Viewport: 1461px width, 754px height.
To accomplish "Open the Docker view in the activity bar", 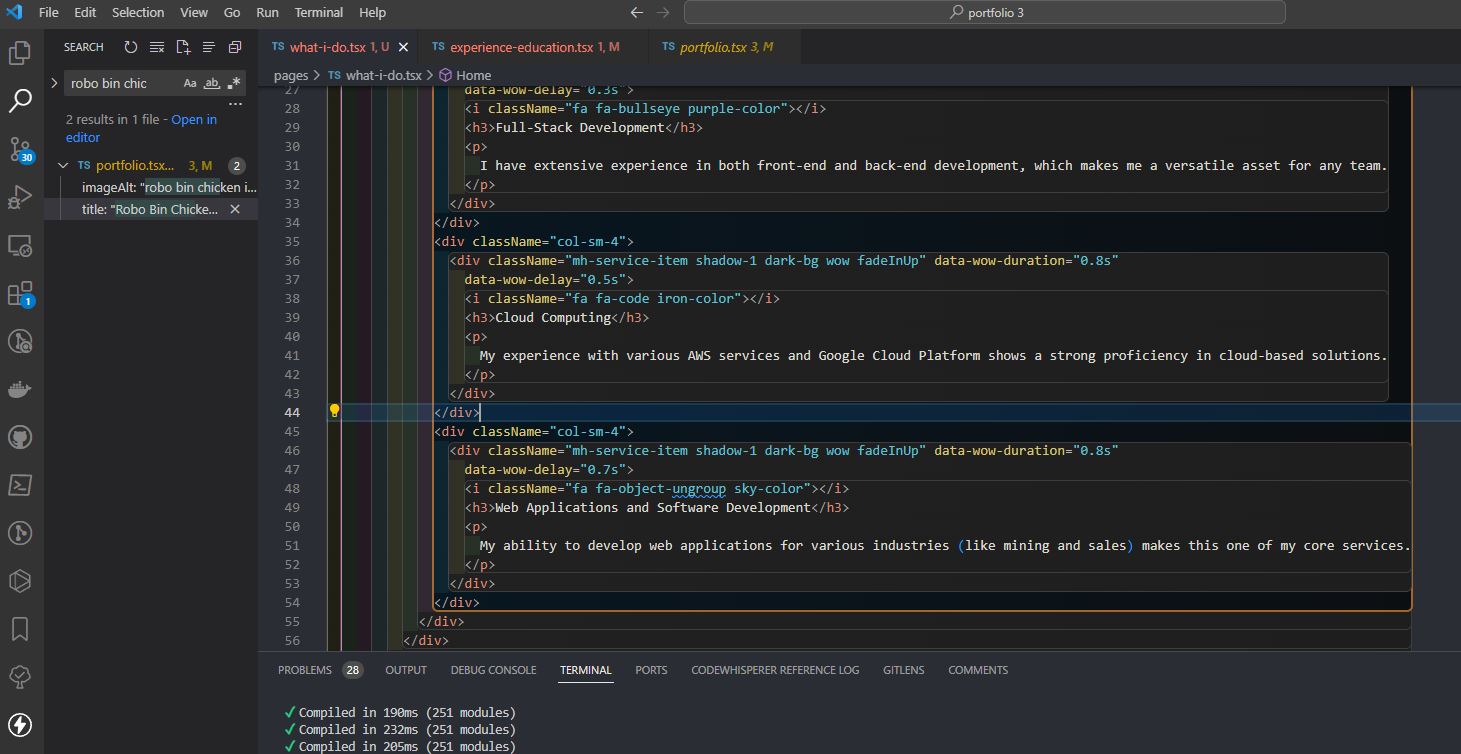I will tap(20, 389).
